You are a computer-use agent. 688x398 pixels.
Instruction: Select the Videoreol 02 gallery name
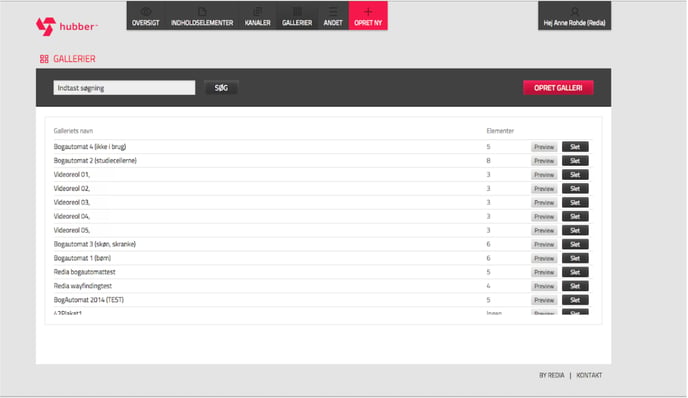tap(72, 189)
